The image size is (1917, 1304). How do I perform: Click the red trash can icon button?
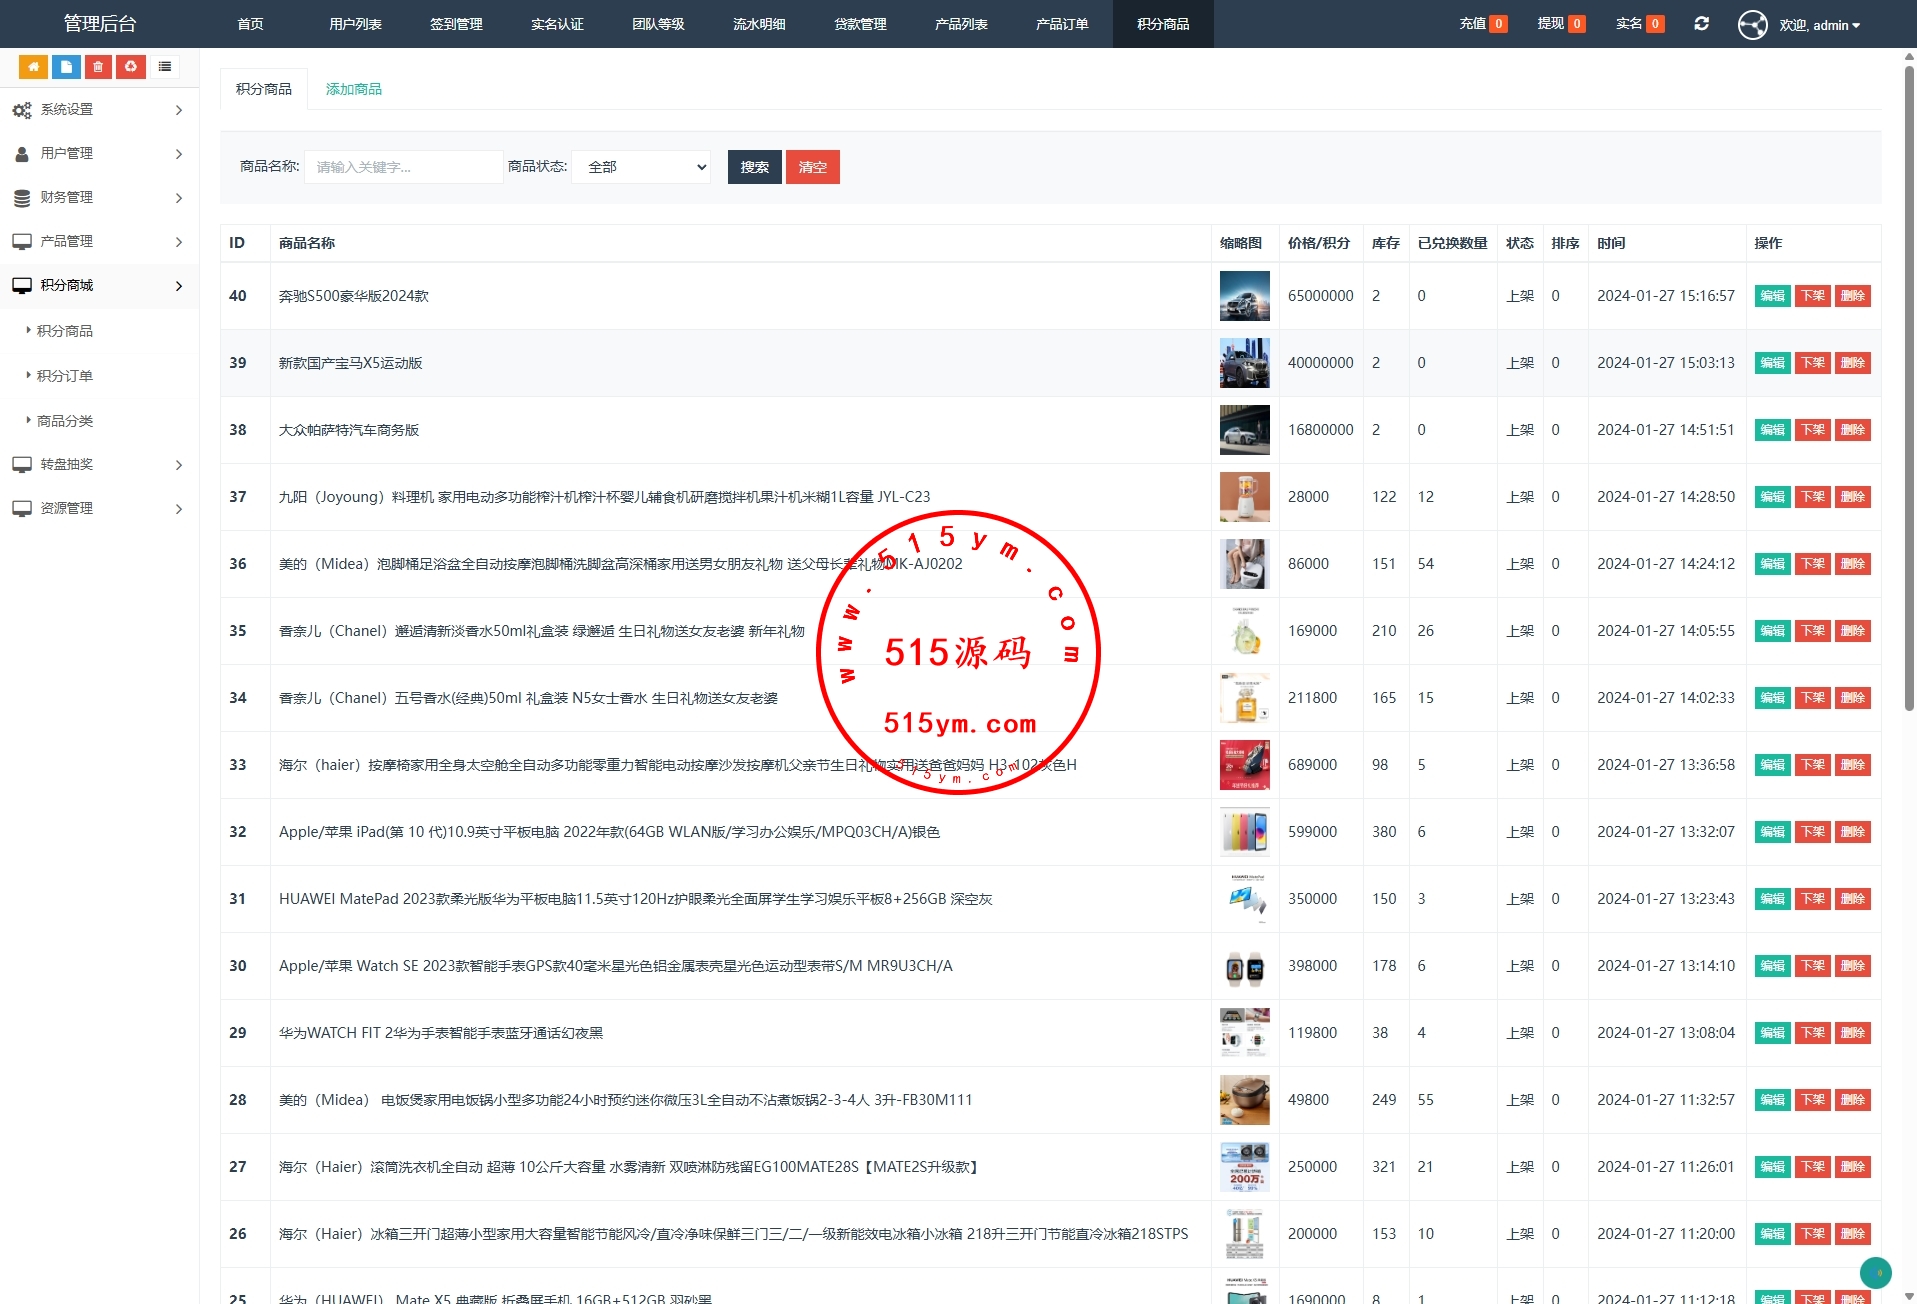pyautogui.click(x=98, y=67)
